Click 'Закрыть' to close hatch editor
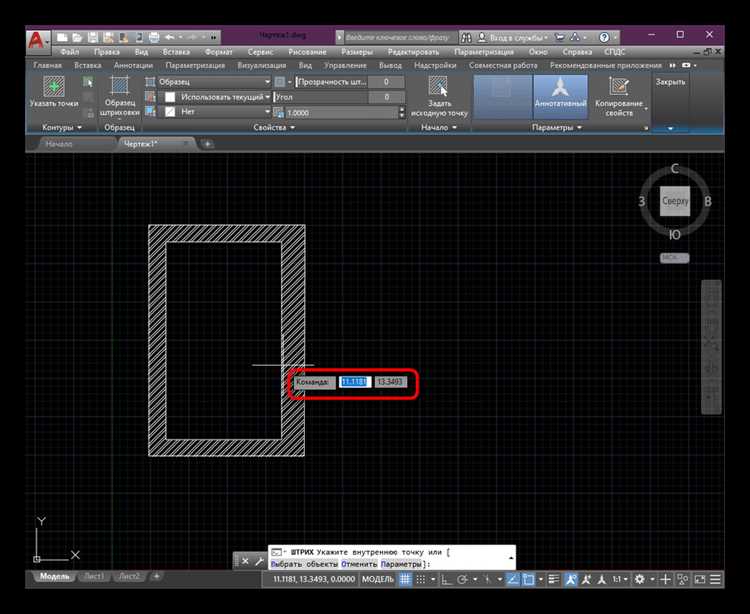 [671, 82]
